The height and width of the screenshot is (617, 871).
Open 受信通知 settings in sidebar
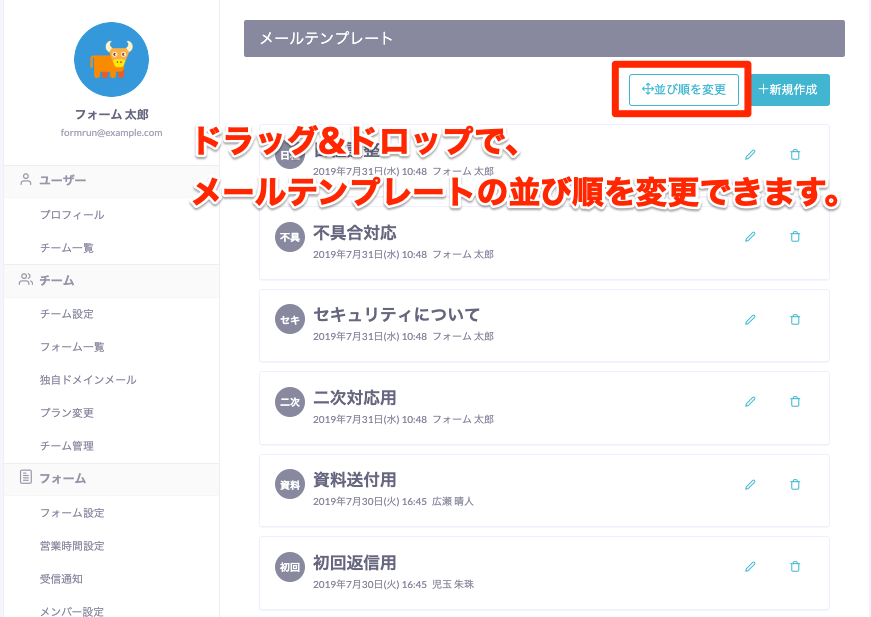tap(61, 579)
